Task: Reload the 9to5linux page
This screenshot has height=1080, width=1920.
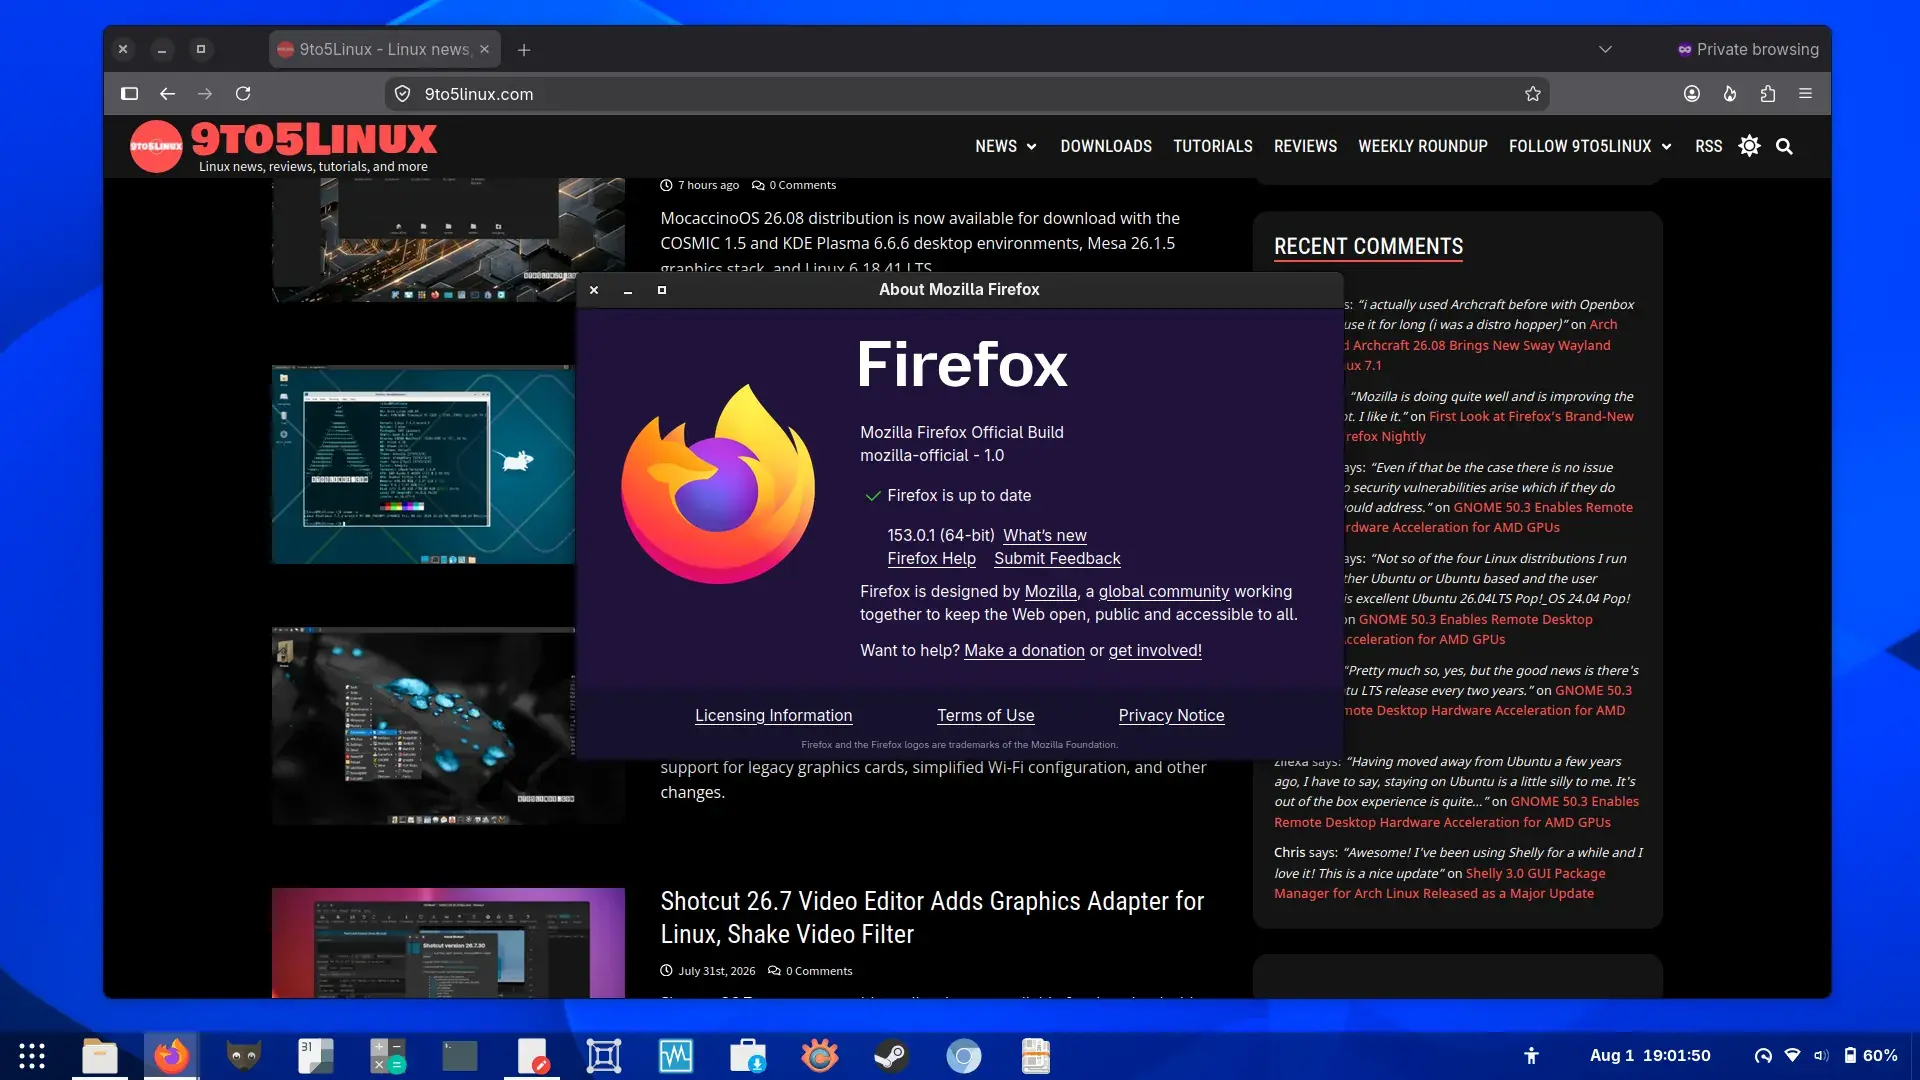Action: click(x=243, y=94)
